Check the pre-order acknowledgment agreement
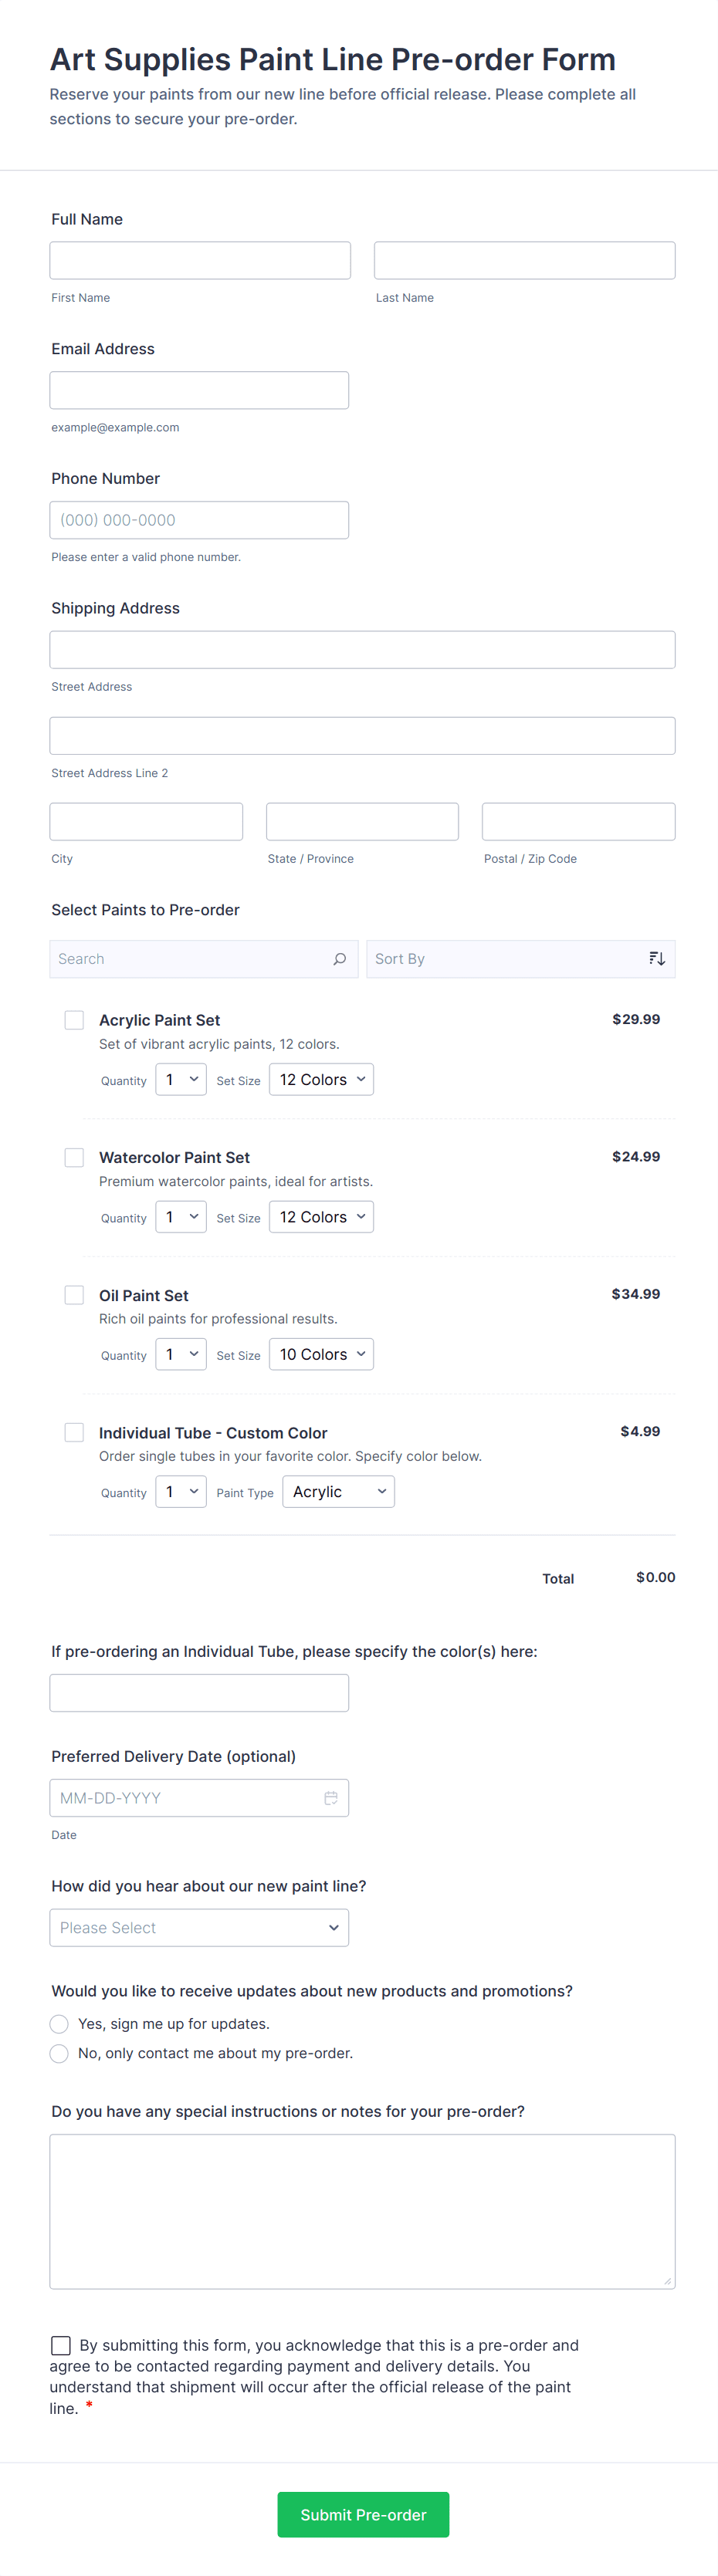718x2576 pixels. coord(61,2345)
